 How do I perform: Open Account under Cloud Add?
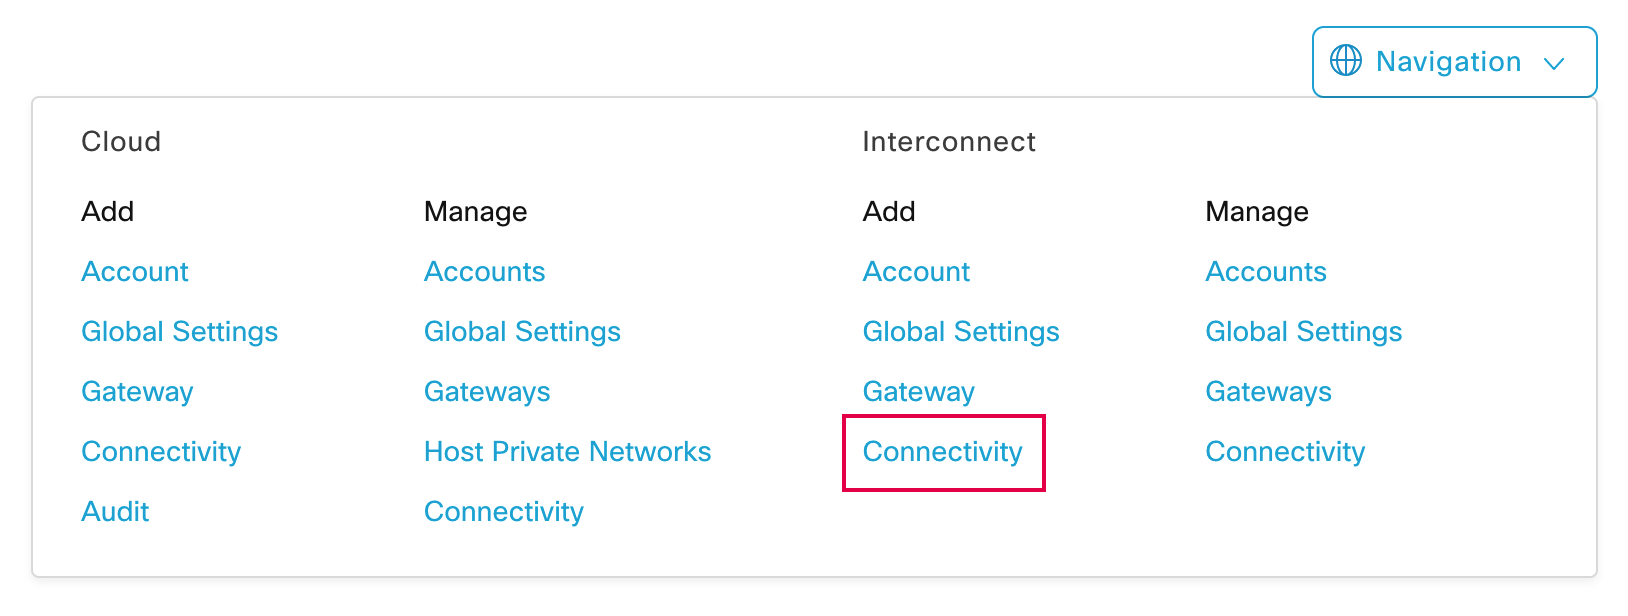click(x=134, y=271)
